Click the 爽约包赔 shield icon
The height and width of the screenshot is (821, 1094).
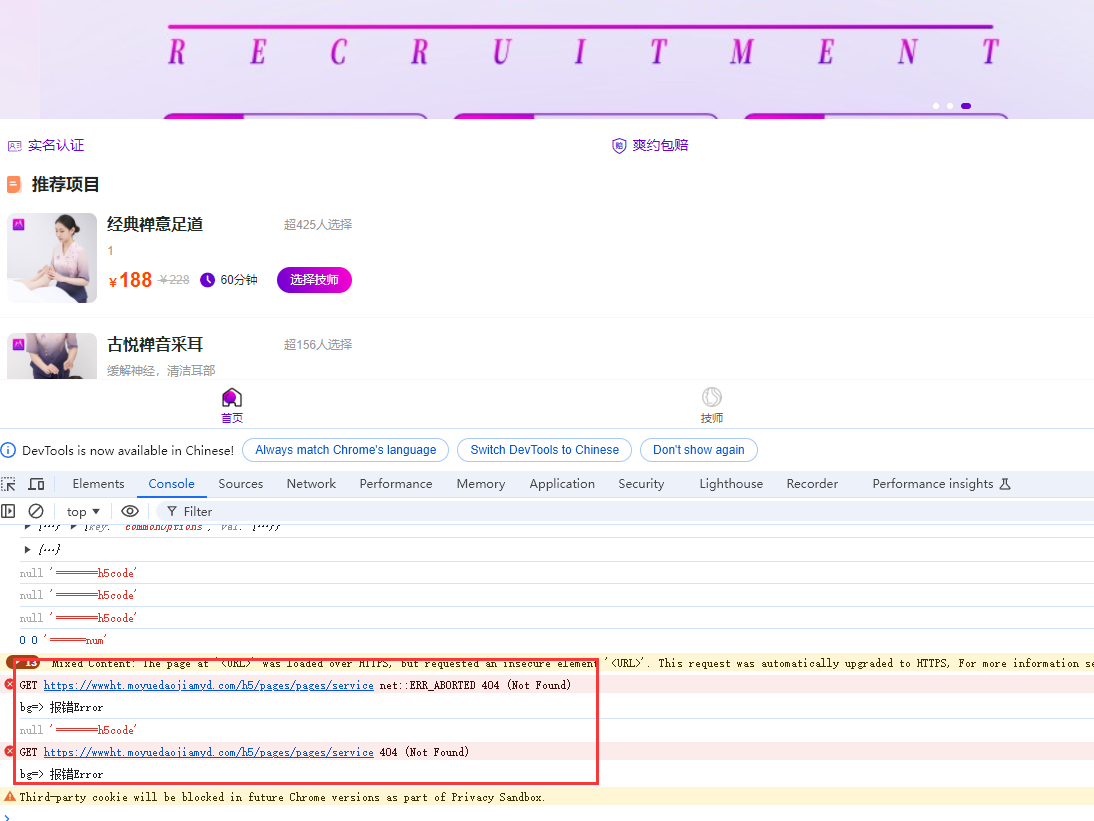click(619, 145)
